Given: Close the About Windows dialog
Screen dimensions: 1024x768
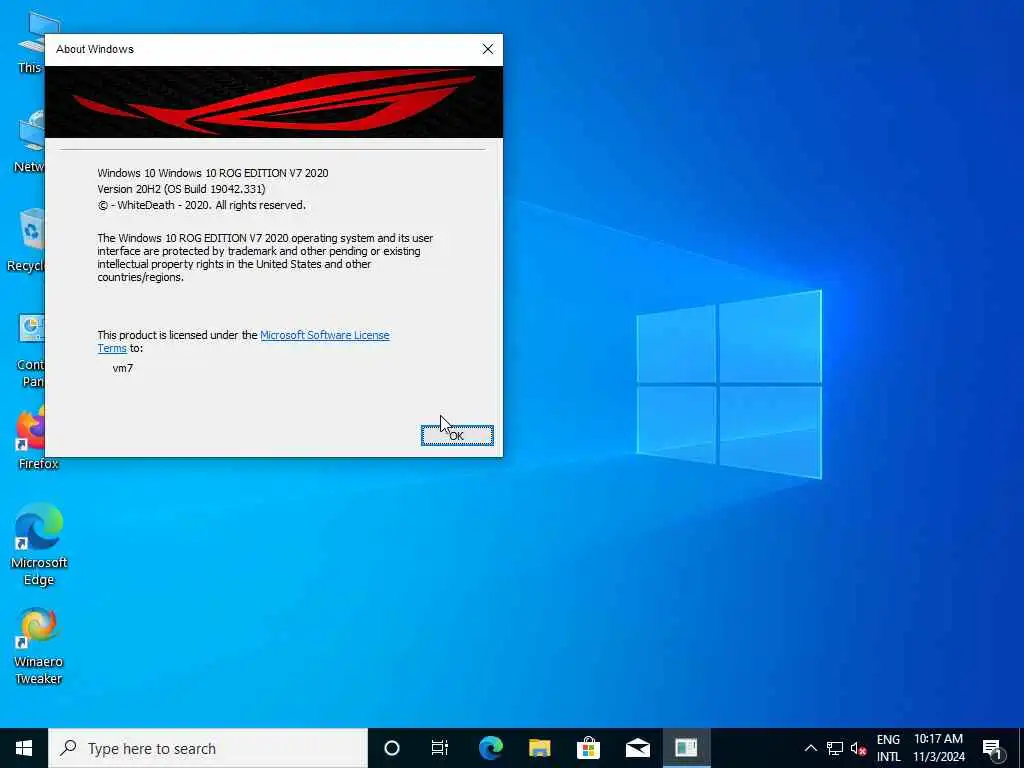Looking at the screenshot, I should (x=488, y=49).
